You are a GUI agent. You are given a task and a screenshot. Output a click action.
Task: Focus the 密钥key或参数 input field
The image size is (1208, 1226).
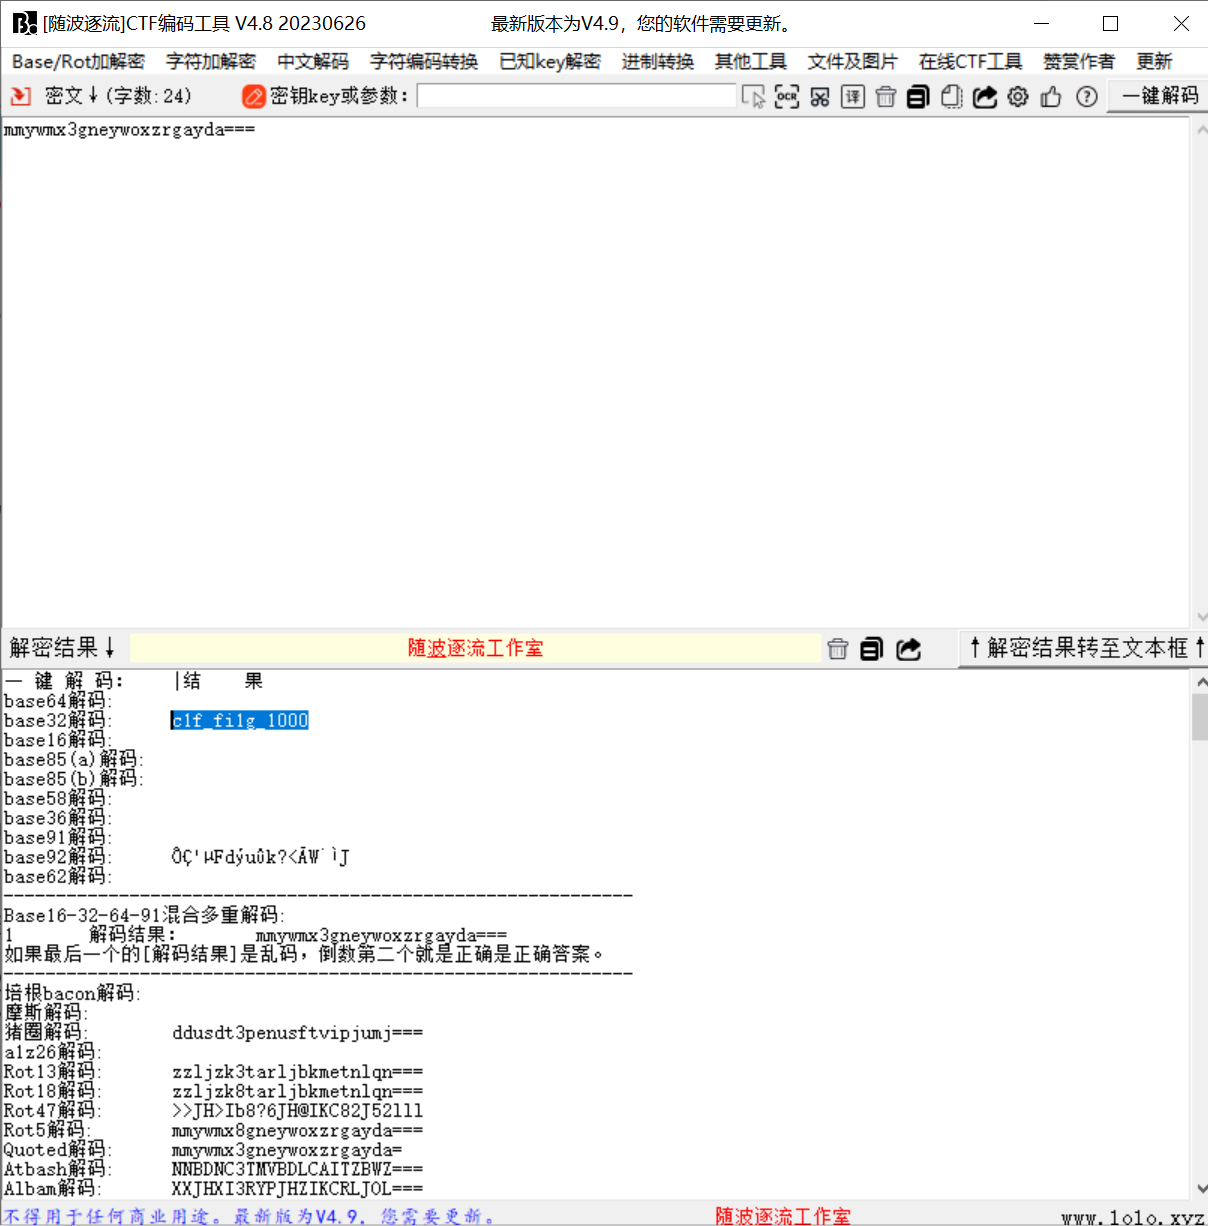click(x=576, y=96)
